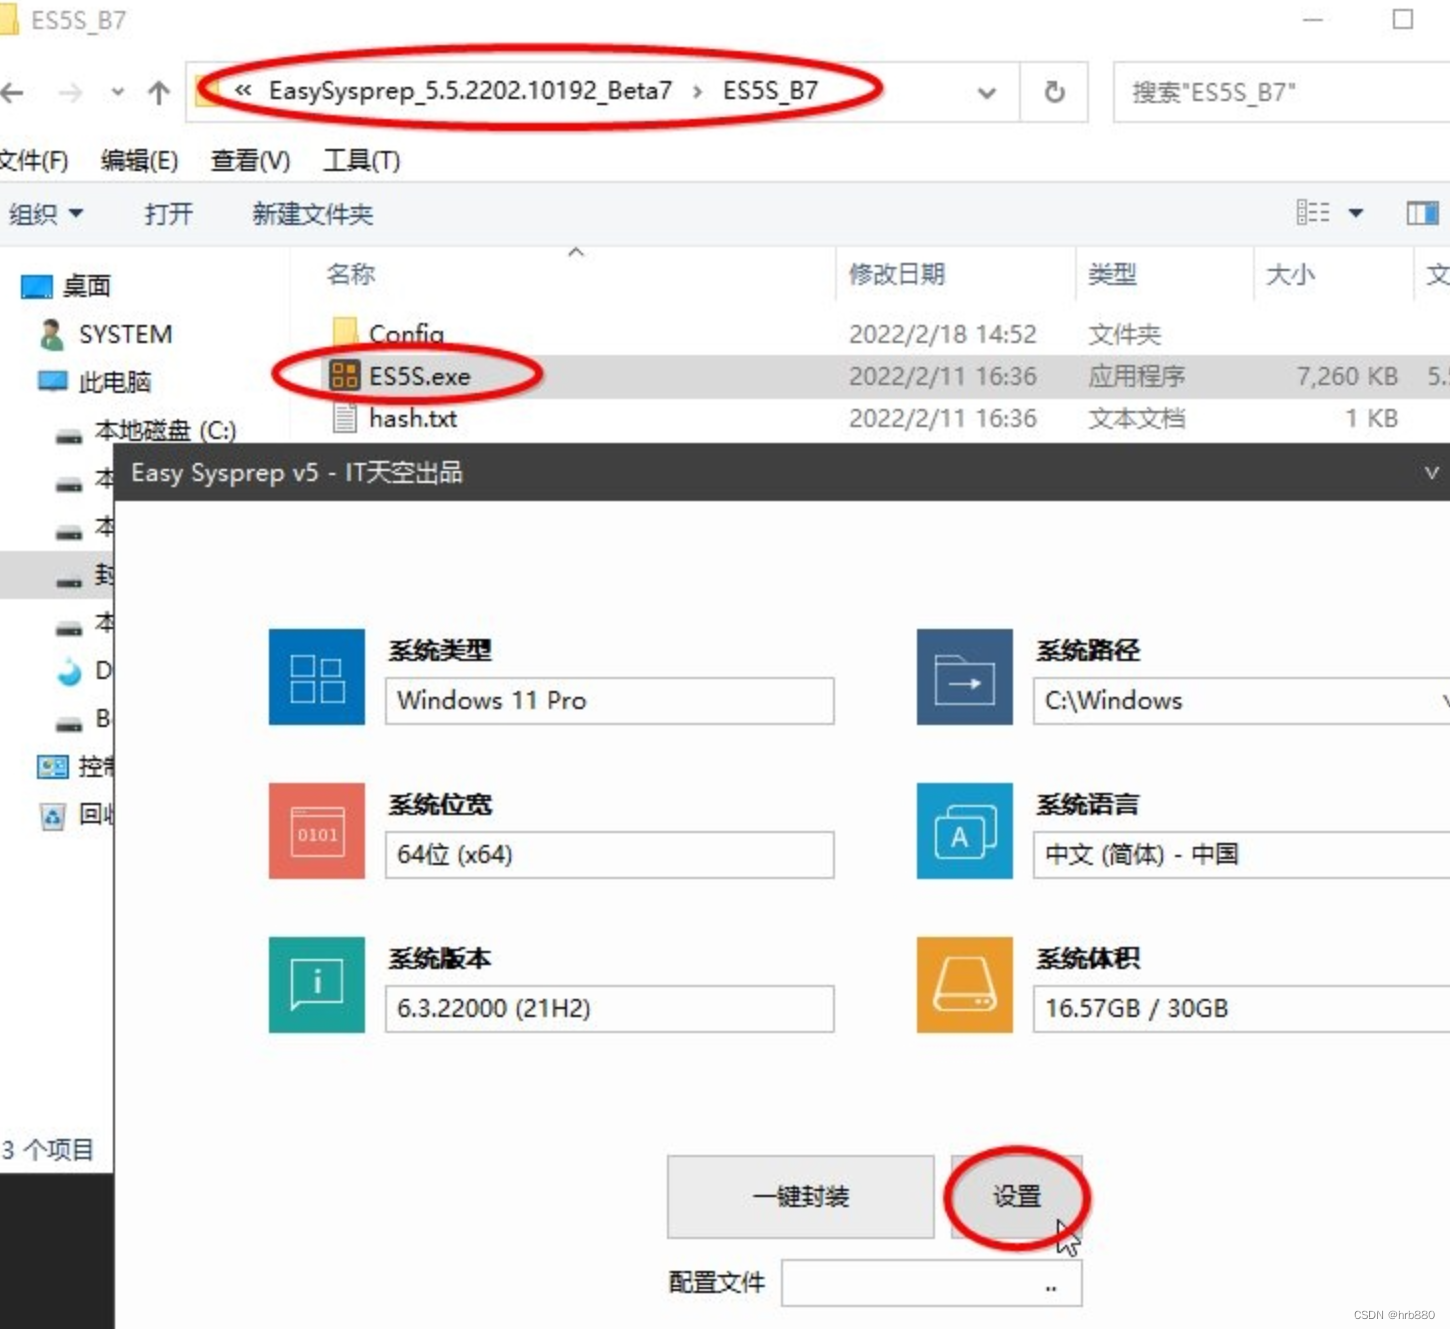Expand the 系统路径 combo box
1450x1329 pixels.
(x=1444, y=701)
